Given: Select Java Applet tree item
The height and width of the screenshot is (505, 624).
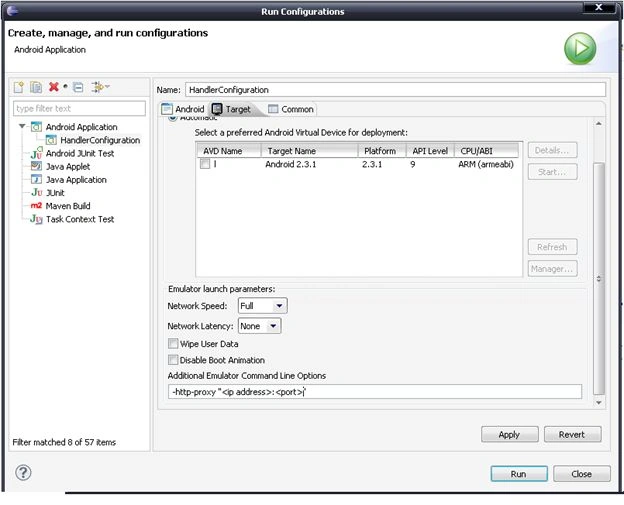Looking at the screenshot, I should click(x=68, y=166).
